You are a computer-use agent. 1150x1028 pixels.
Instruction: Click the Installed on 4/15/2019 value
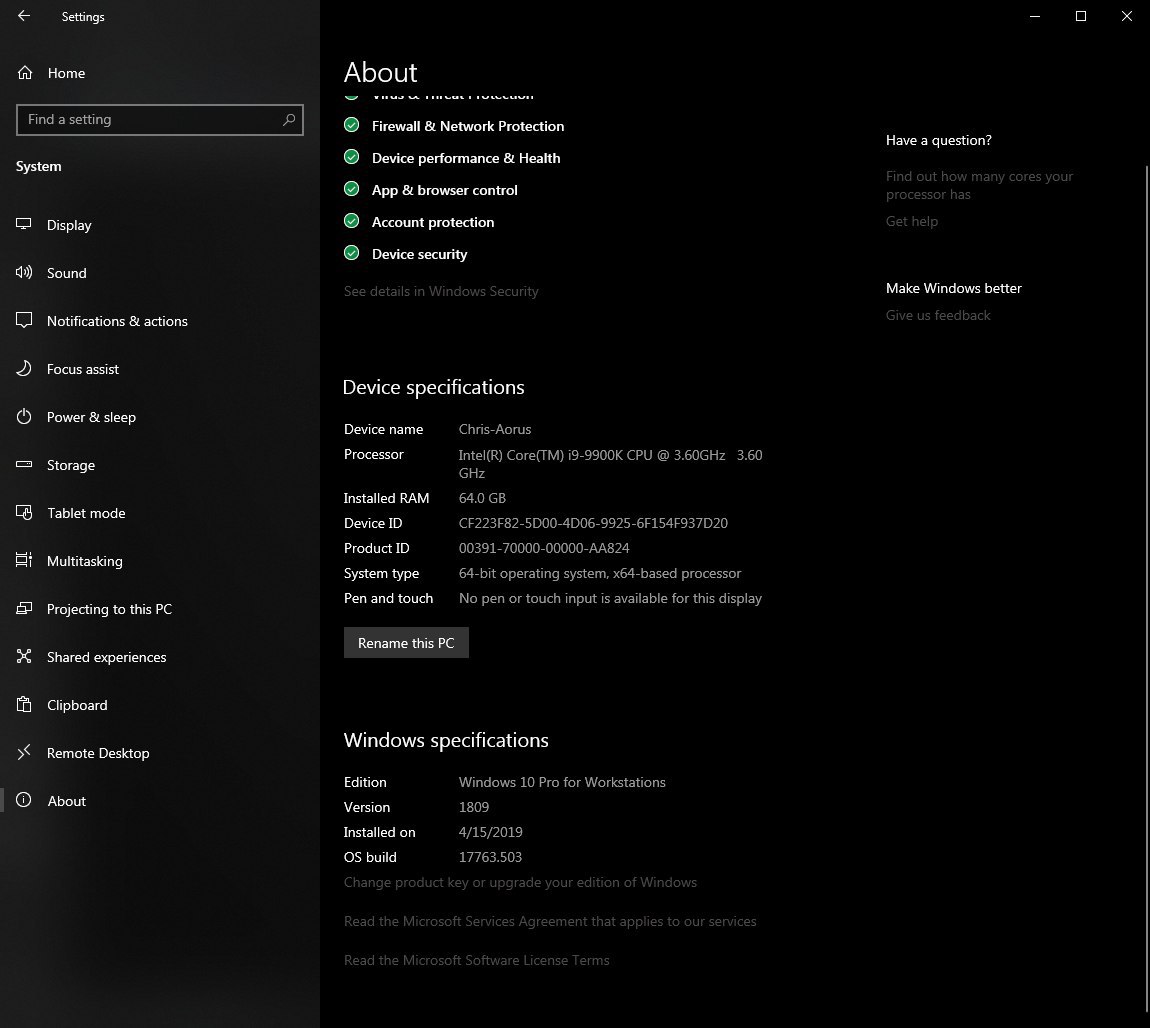(x=491, y=831)
